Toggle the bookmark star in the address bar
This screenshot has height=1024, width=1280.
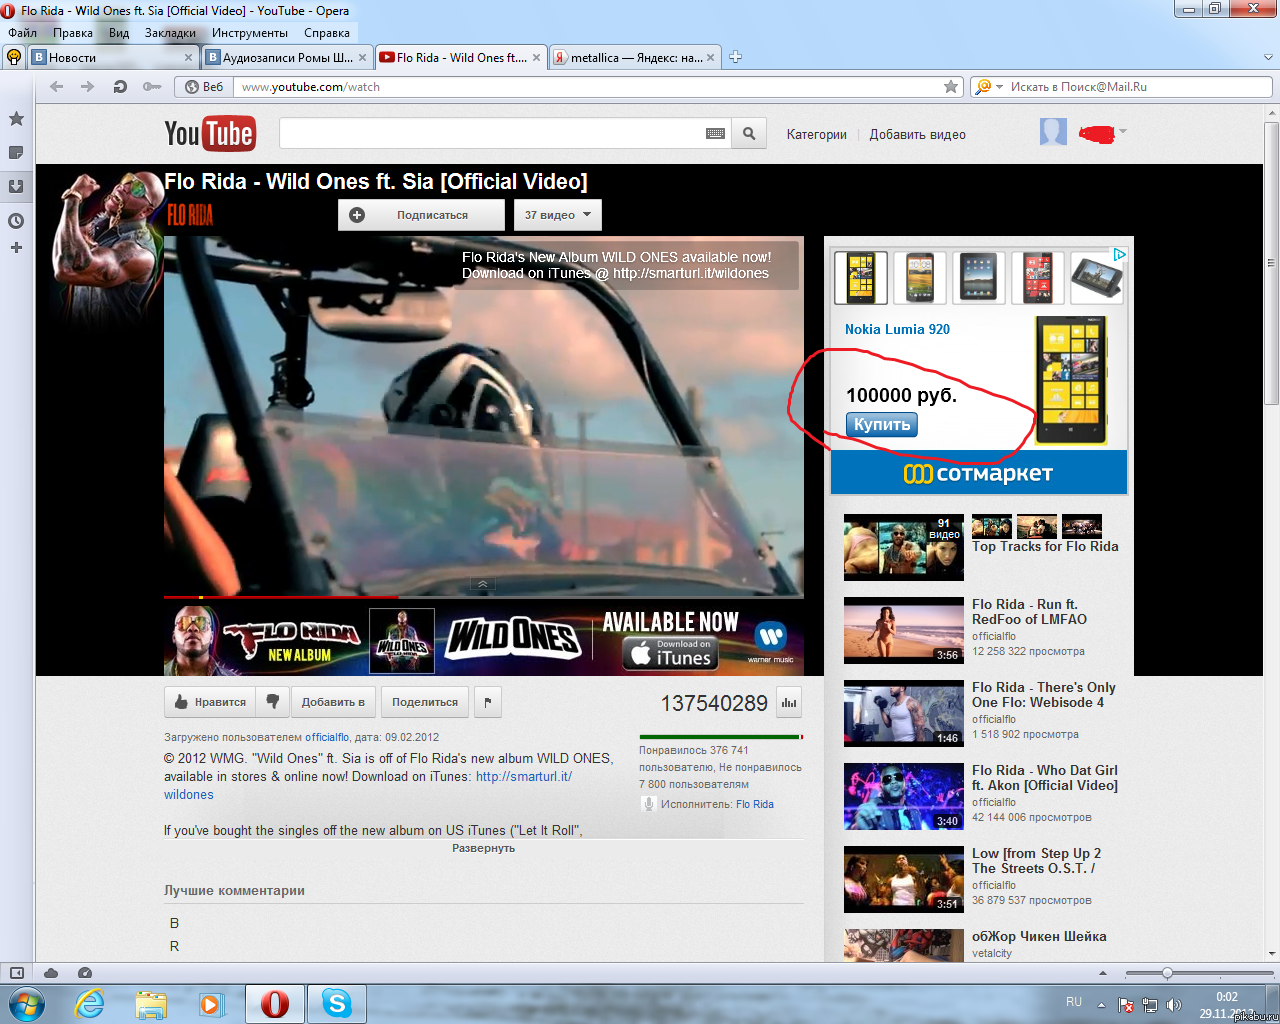[951, 87]
